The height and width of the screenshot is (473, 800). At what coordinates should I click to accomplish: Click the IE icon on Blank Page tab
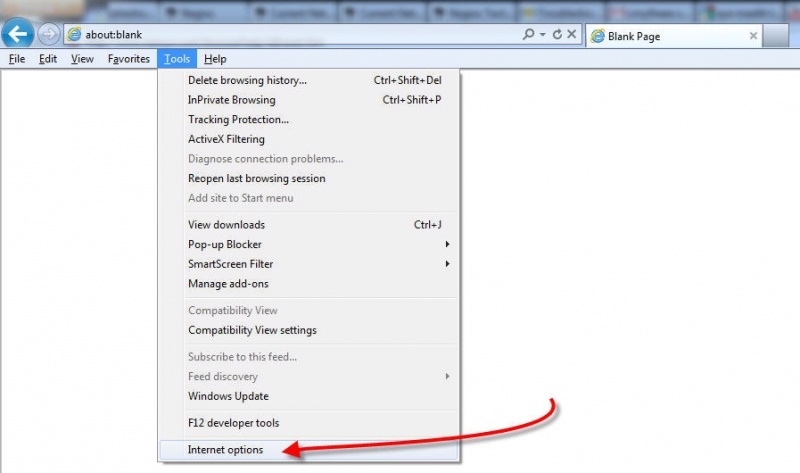click(x=597, y=36)
